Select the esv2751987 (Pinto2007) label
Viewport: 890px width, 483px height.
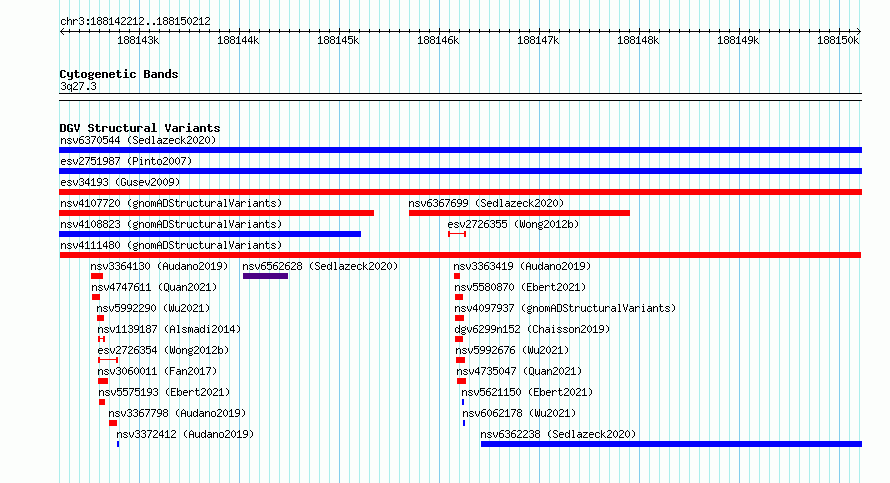click(x=126, y=161)
